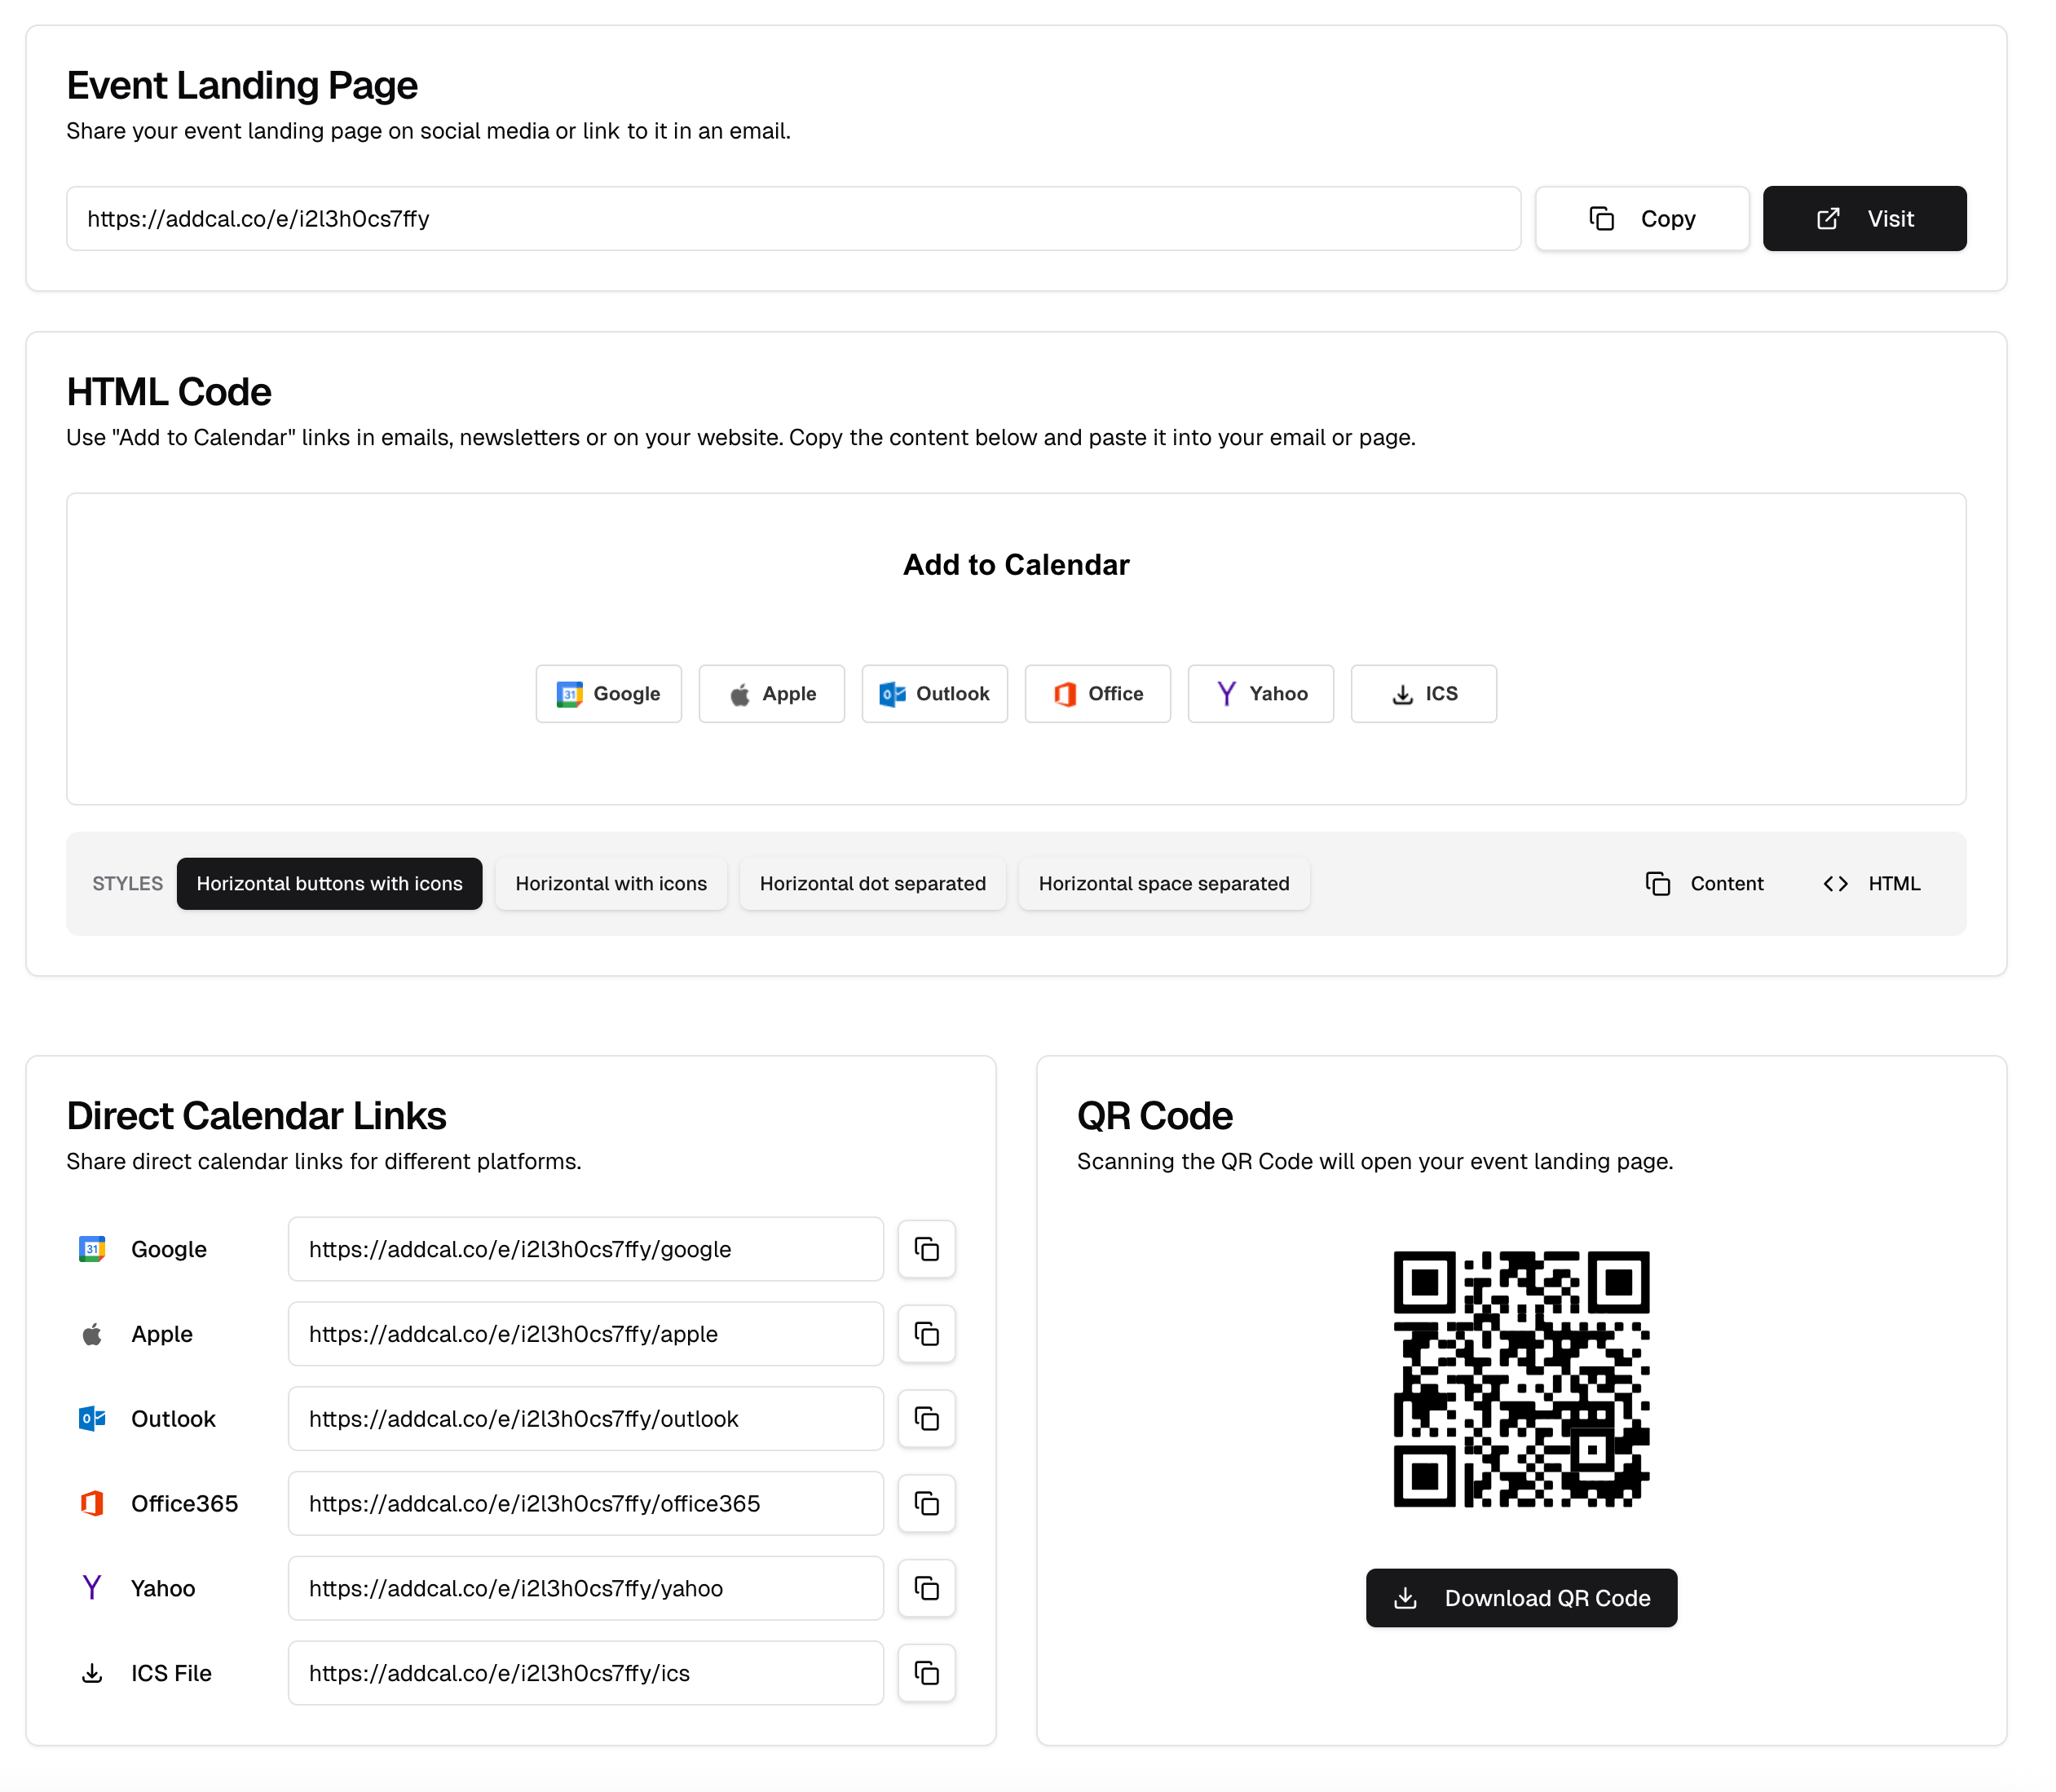
Task: Select the Horizontal space separated style
Action: click(1163, 883)
